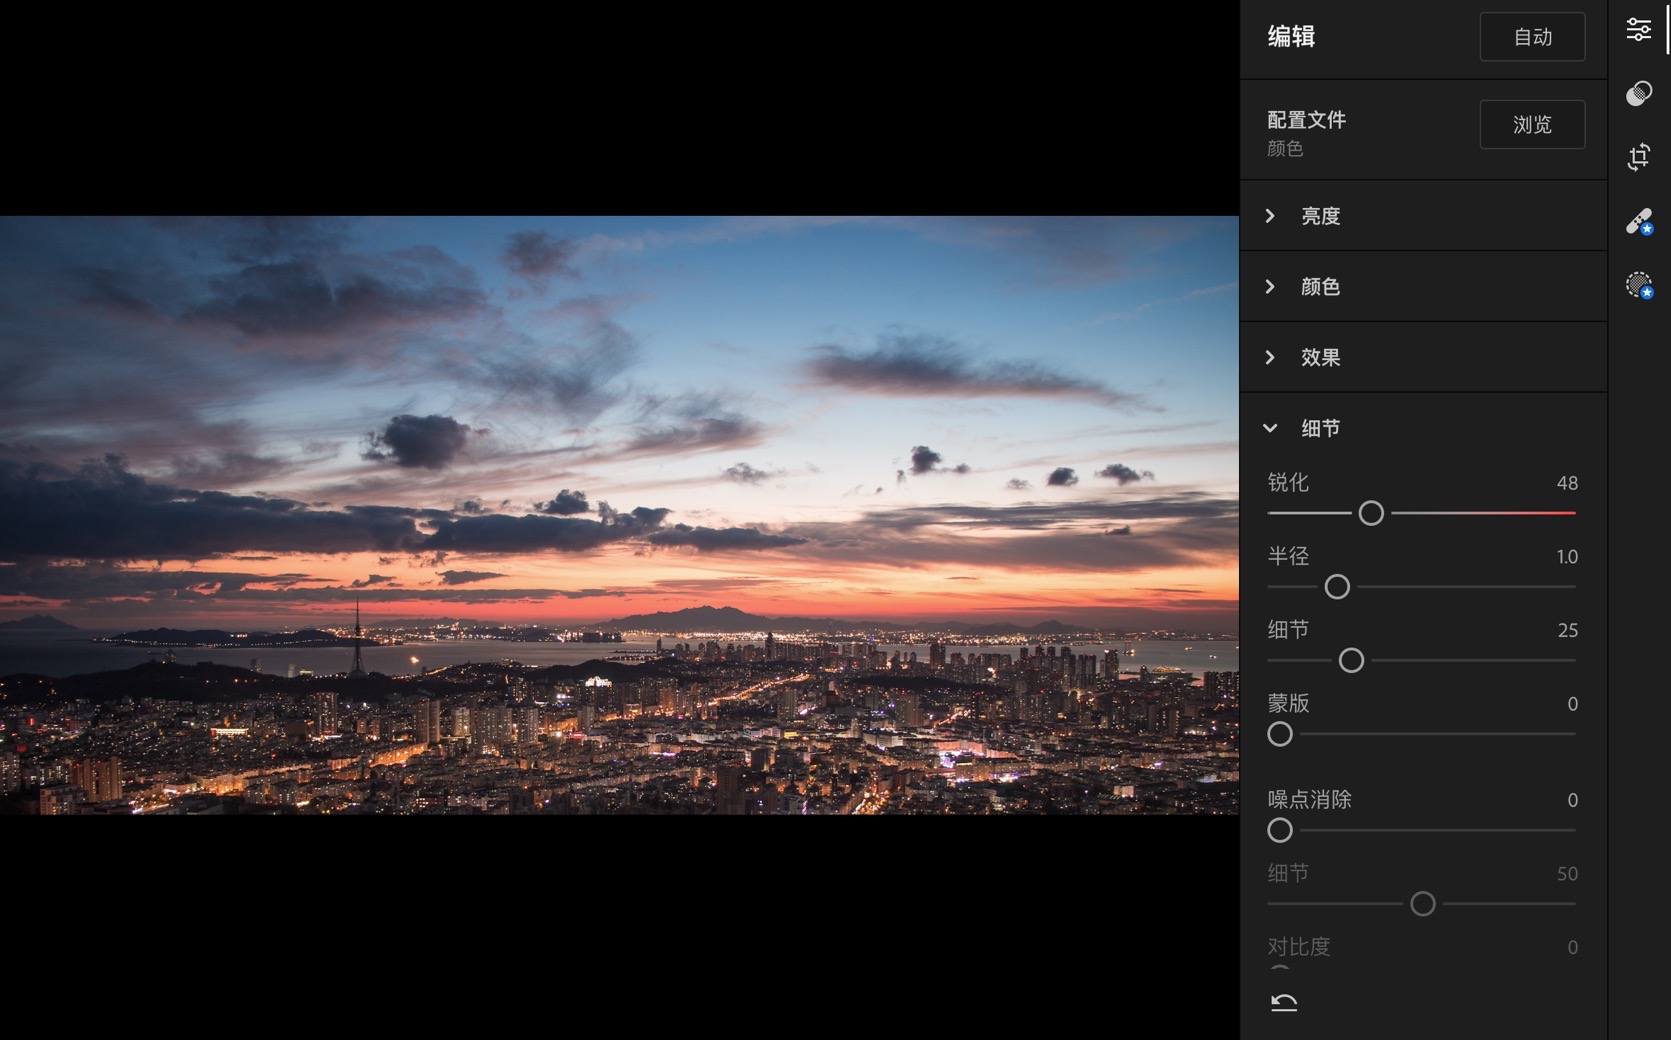Click the undo arrow below the panel
Image resolution: width=1671 pixels, height=1040 pixels.
point(1284,1002)
